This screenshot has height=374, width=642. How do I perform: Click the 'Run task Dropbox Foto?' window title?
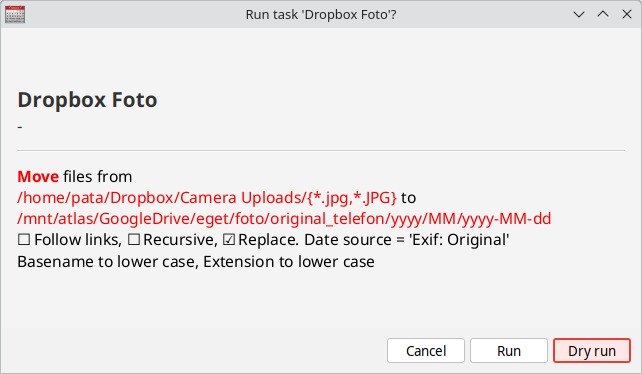[x=321, y=14]
